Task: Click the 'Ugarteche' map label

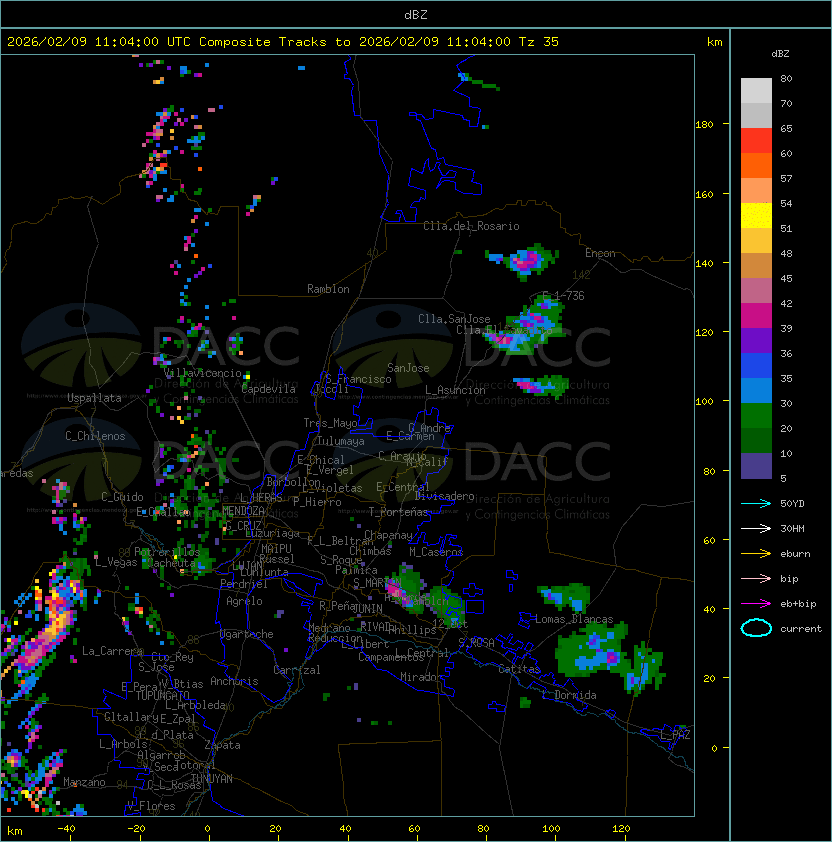Action: pos(247,634)
